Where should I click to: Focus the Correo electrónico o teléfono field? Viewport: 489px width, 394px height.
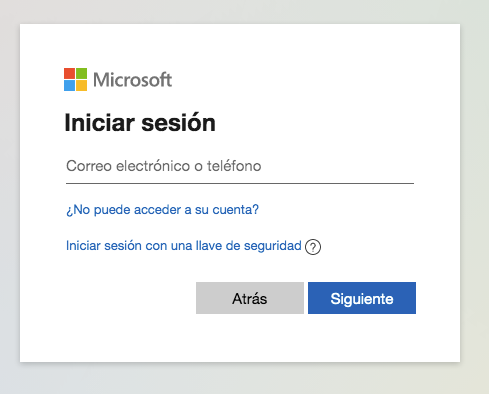click(240, 166)
